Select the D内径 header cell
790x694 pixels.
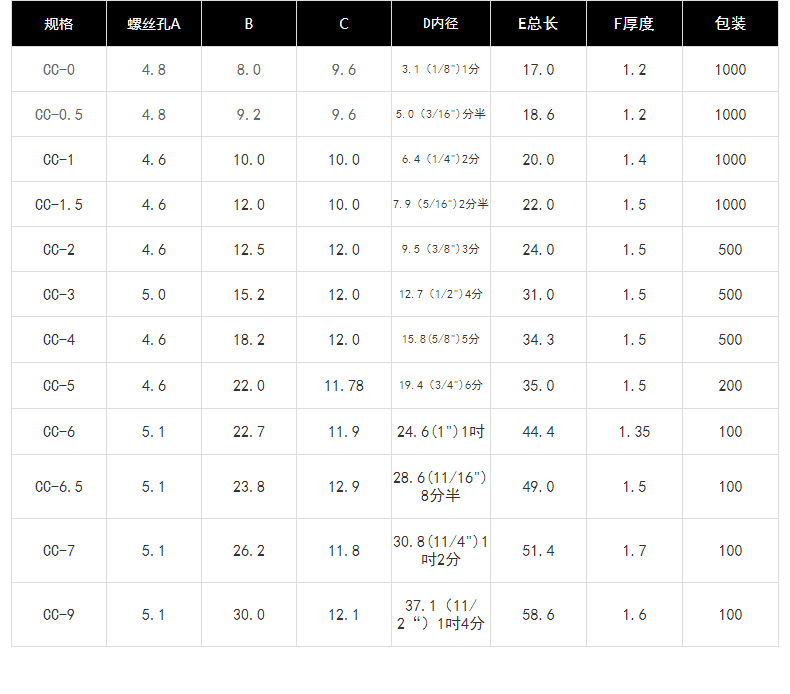point(440,24)
